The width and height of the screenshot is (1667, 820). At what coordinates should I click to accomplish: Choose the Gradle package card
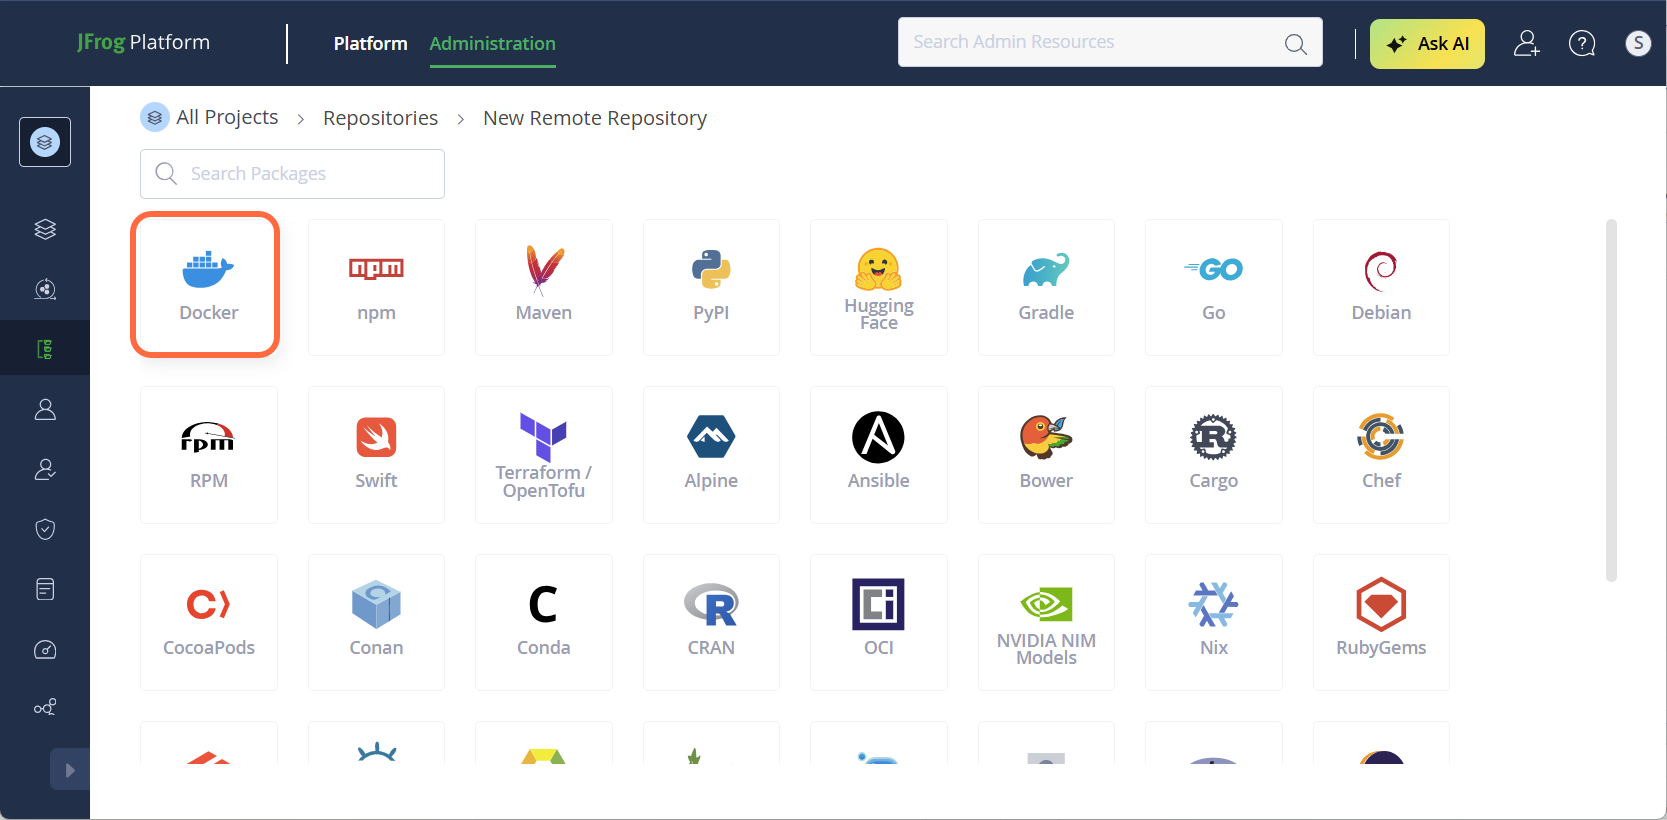point(1046,288)
